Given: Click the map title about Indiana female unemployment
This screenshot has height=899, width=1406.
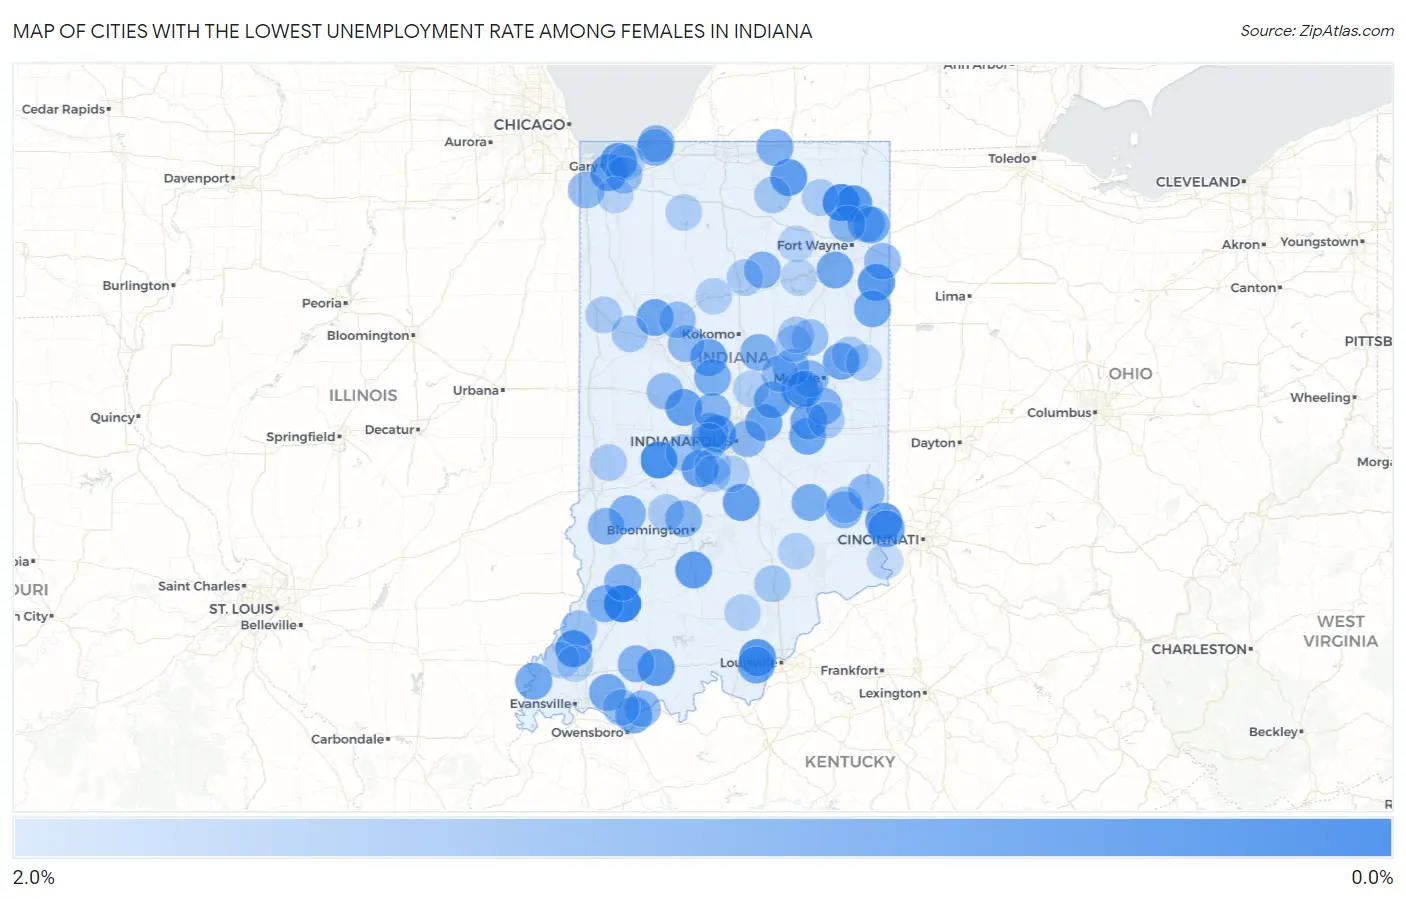Looking at the screenshot, I should [412, 31].
